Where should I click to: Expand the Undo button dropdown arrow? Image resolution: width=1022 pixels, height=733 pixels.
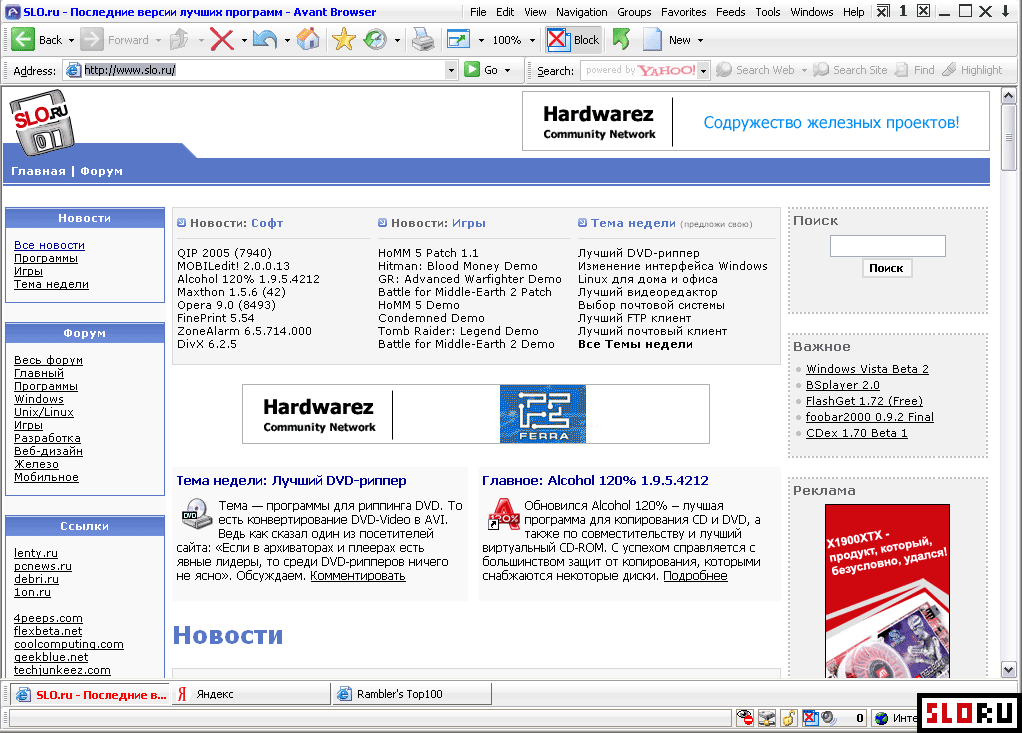287,40
